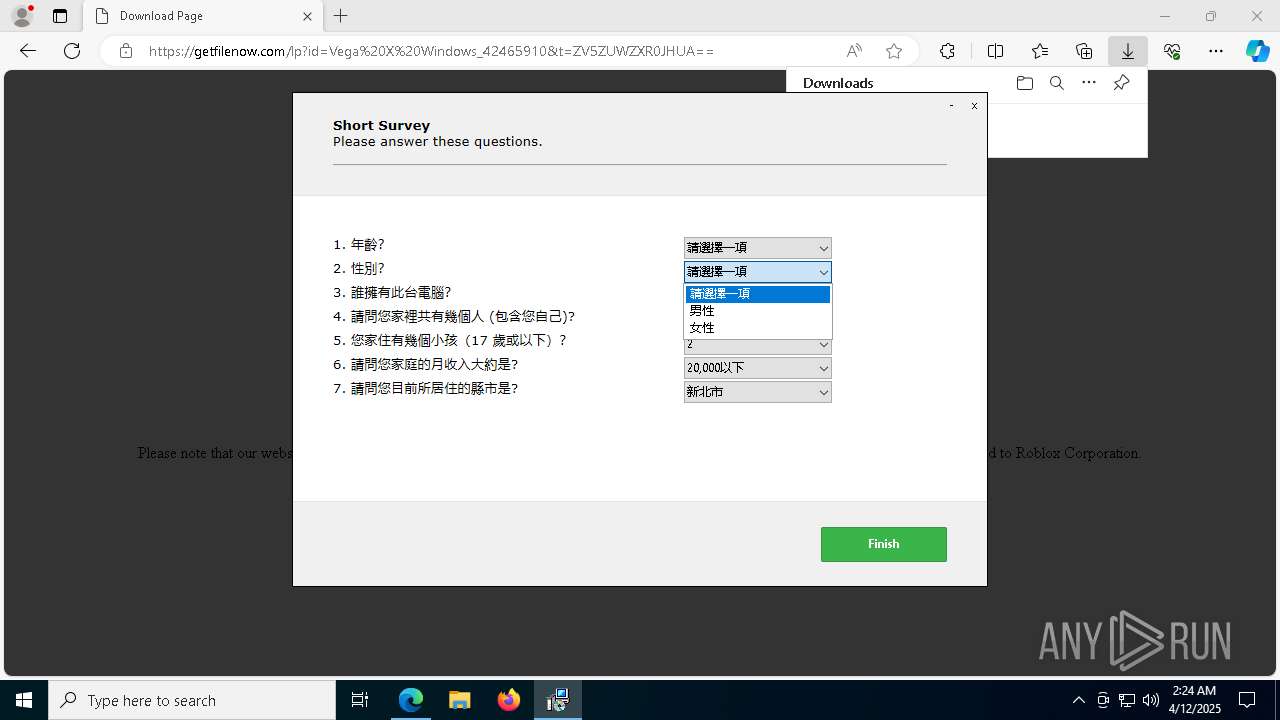This screenshot has height=720, width=1280.
Task: Click the question text 年齡?
Action: click(367, 245)
